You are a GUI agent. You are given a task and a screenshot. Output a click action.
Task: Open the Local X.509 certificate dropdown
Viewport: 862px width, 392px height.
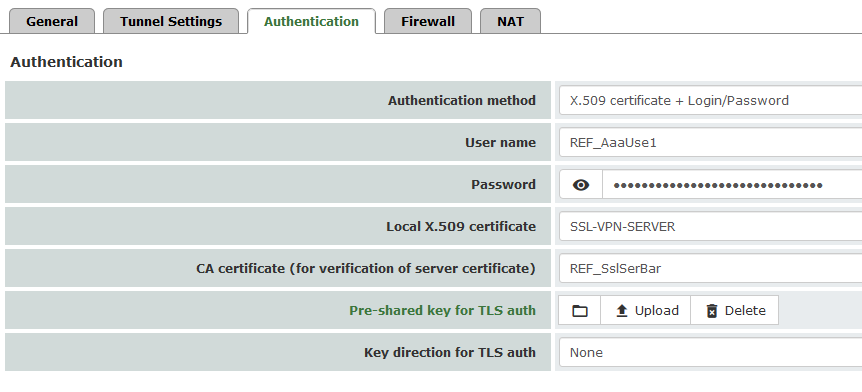tap(710, 227)
